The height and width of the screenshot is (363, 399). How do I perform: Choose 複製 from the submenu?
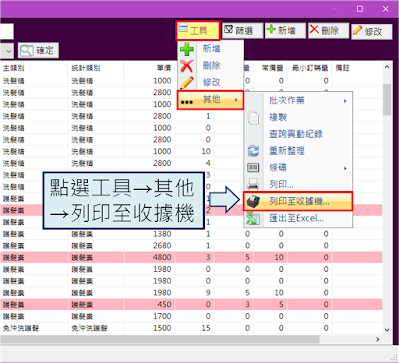[298, 117]
